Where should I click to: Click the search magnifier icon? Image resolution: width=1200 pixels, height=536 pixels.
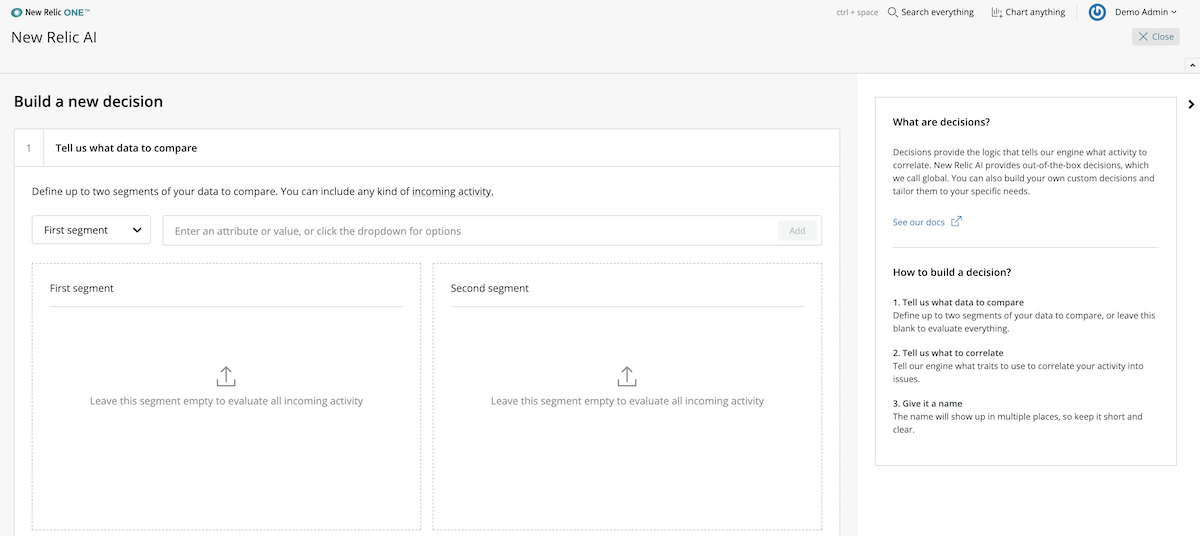click(x=893, y=12)
